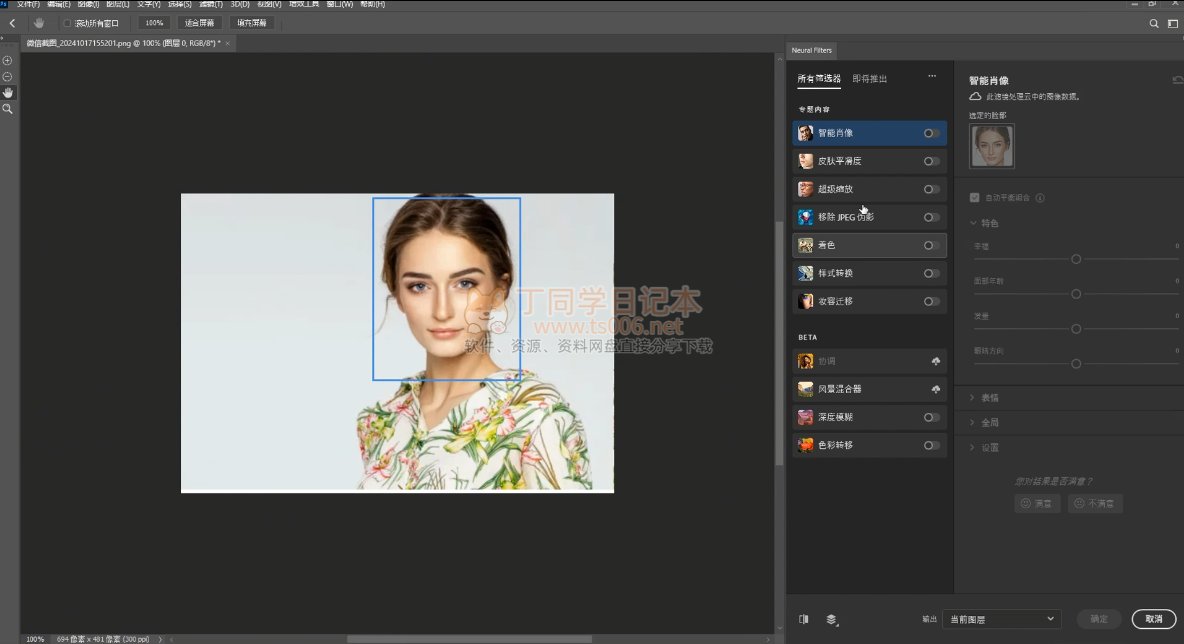The image size is (1184, 644).
Task: Check the 滚动所有窗口 checkbox
Action: [x=67, y=22]
